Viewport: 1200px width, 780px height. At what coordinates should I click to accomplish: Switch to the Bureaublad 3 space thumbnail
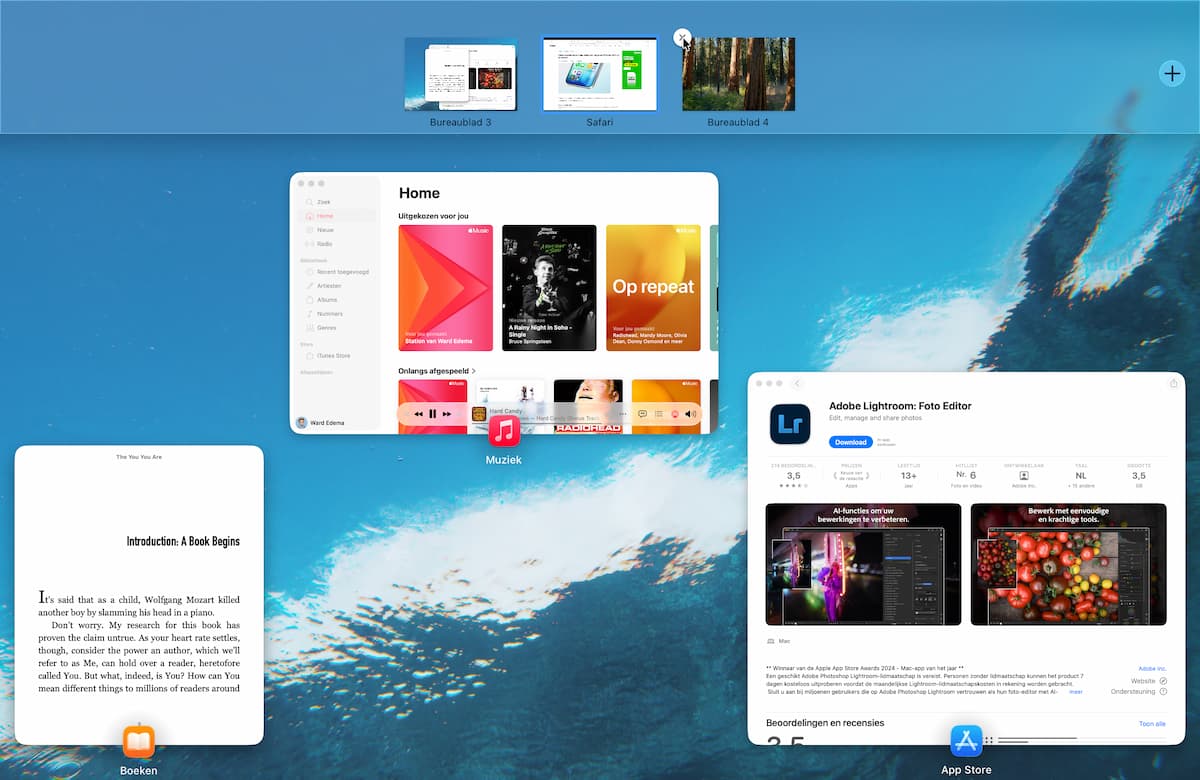[x=461, y=74]
